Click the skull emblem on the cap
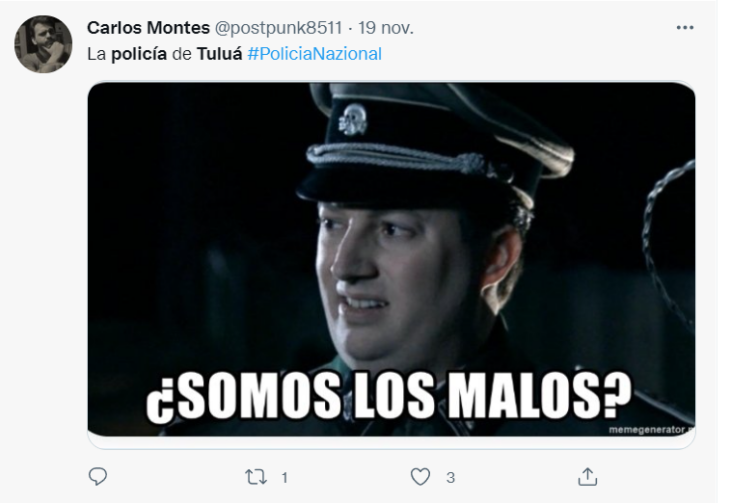The image size is (730, 503). point(352,120)
